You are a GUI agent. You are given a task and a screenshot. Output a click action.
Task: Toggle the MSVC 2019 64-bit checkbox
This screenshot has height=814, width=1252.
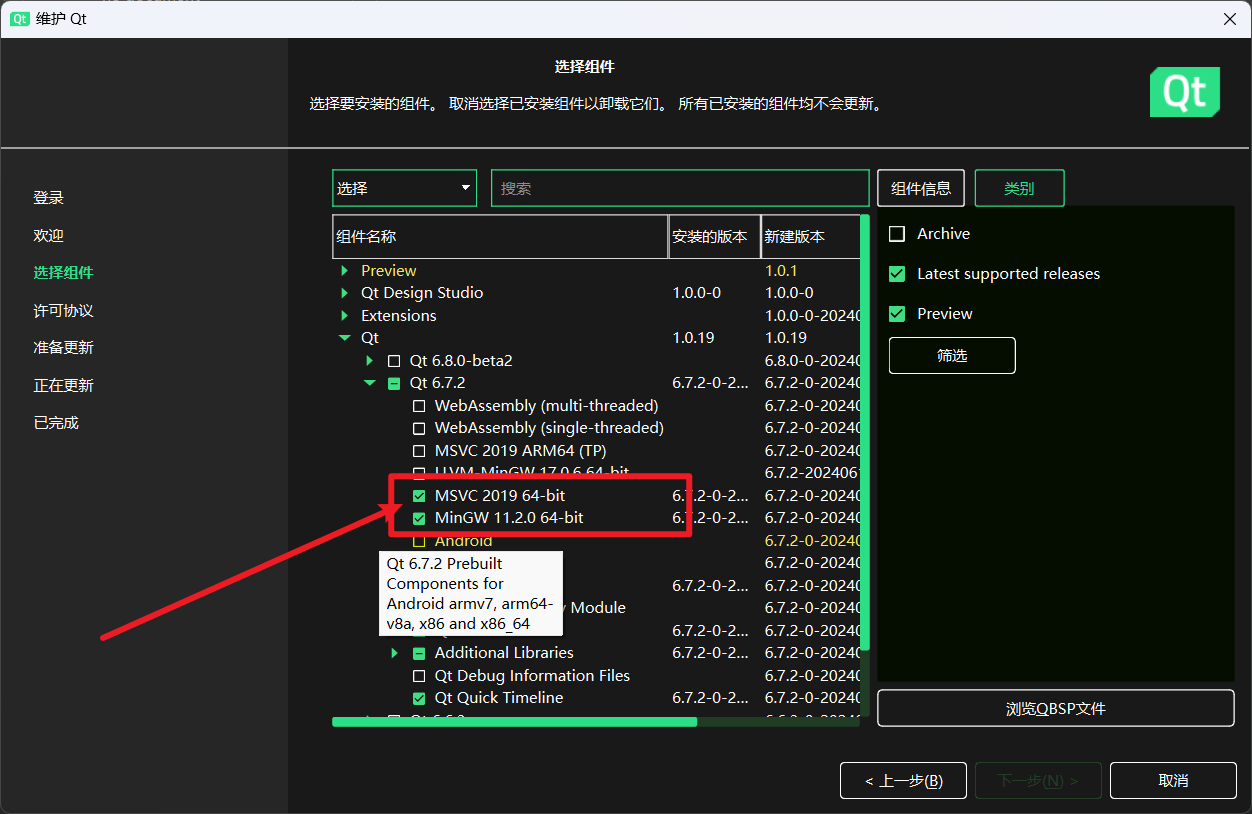click(x=419, y=496)
